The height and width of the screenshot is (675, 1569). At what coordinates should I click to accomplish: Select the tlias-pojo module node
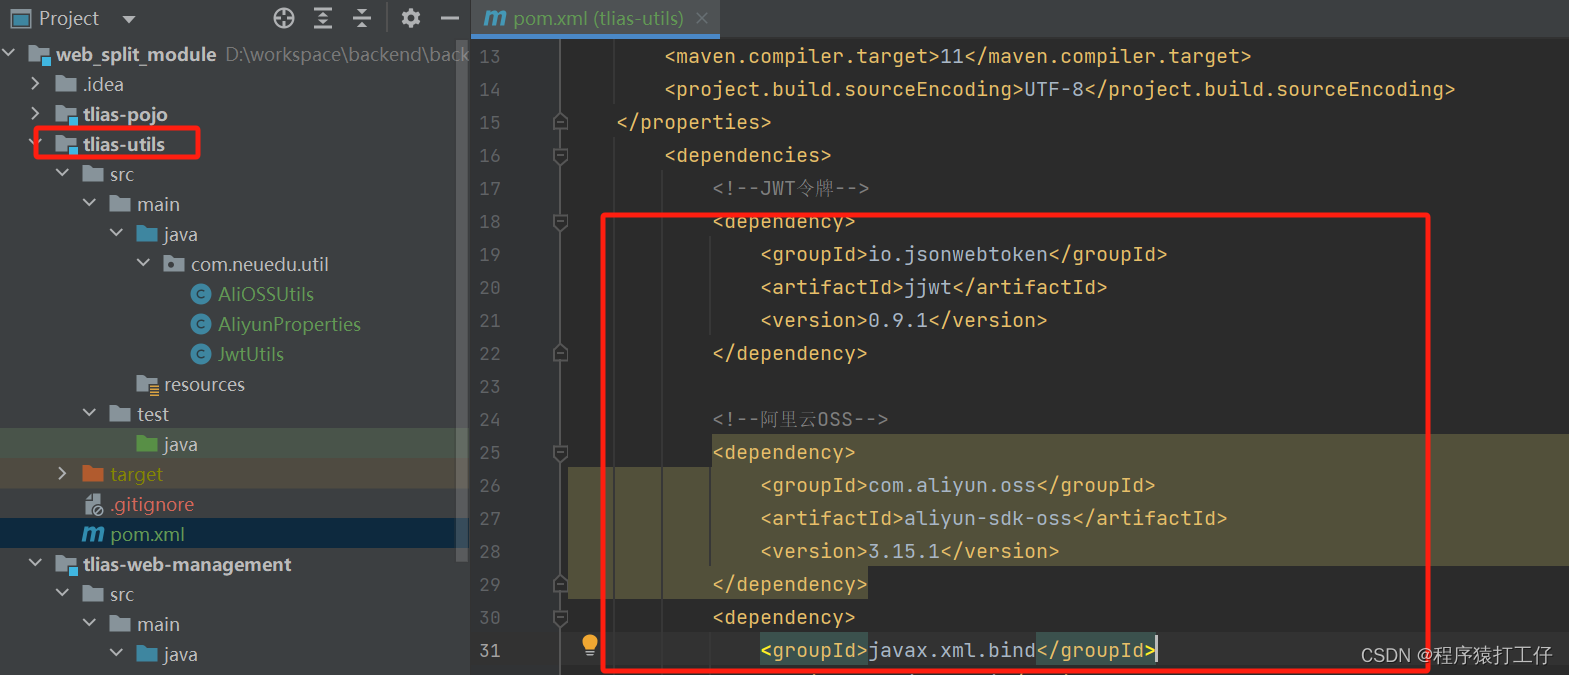click(x=125, y=114)
